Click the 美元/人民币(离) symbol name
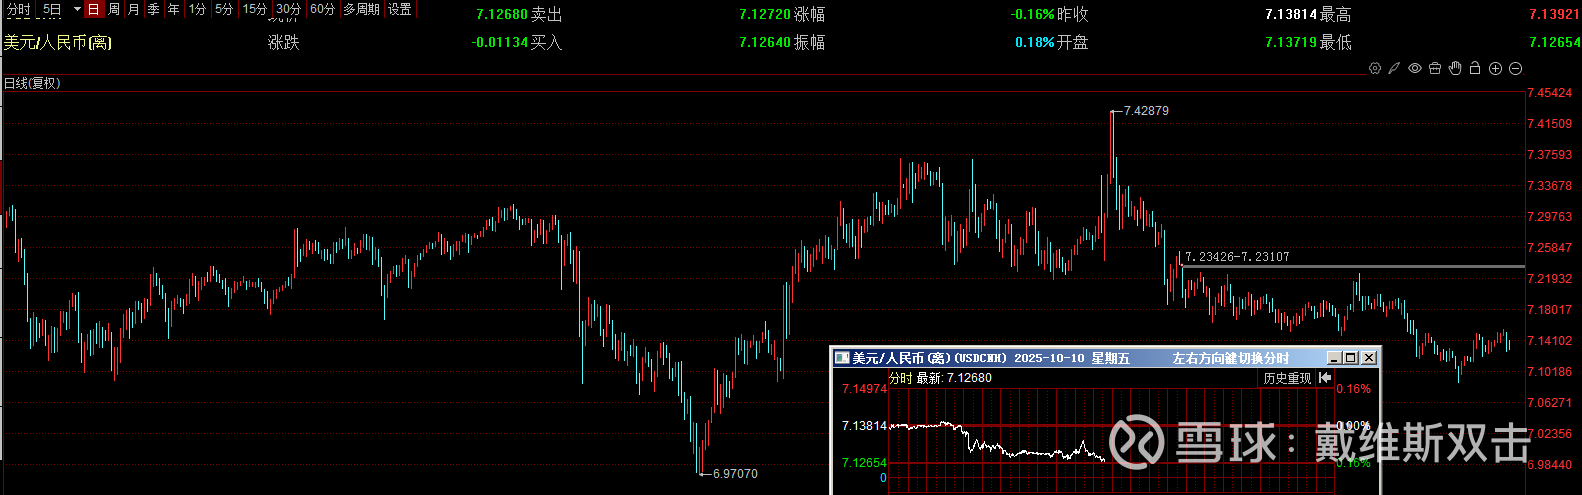Image resolution: width=1582 pixels, height=495 pixels. (58, 42)
